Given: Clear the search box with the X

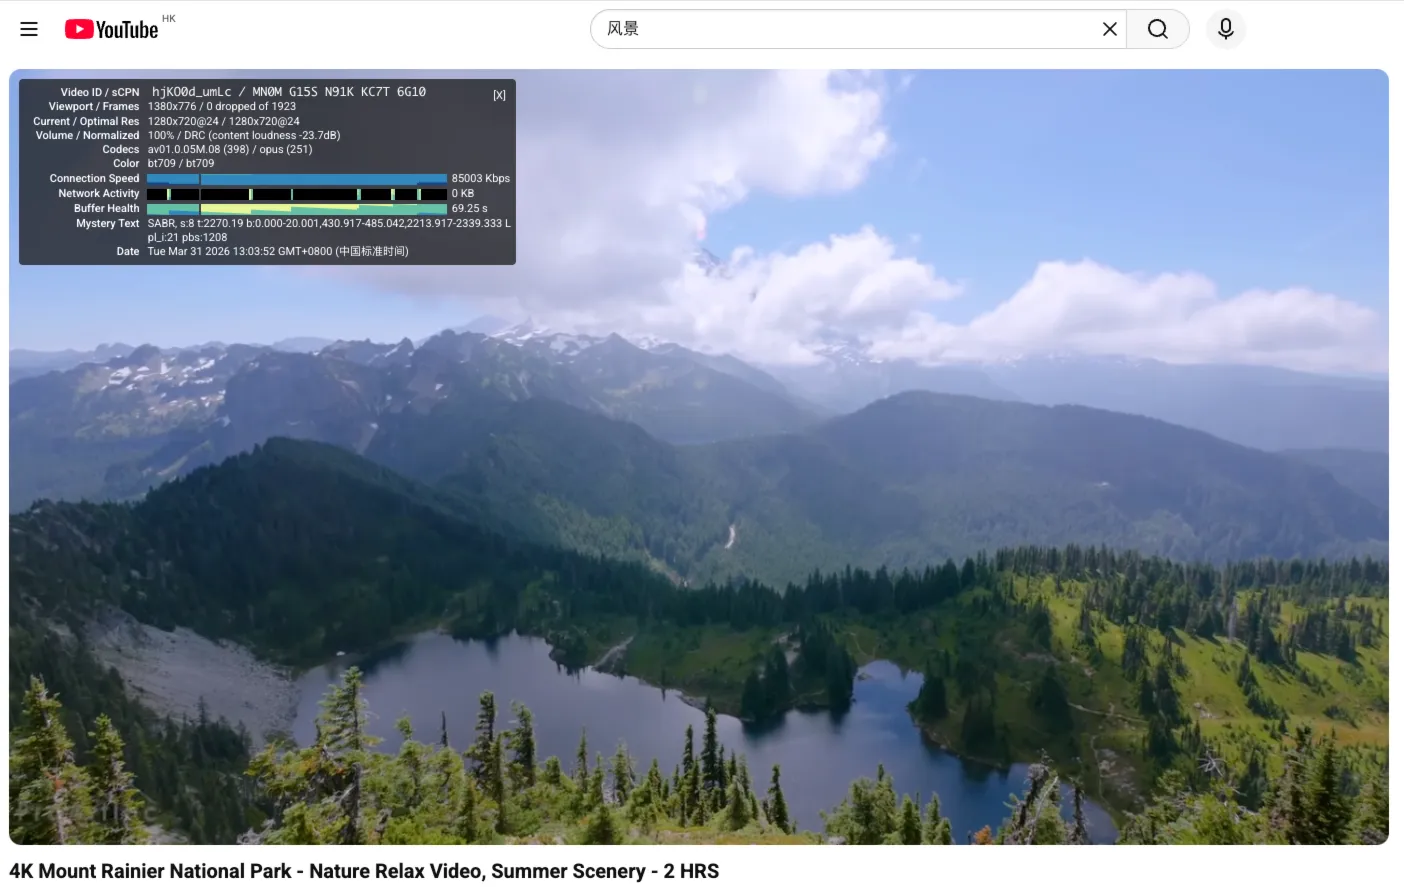Looking at the screenshot, I should click(x=1109, y=29).
